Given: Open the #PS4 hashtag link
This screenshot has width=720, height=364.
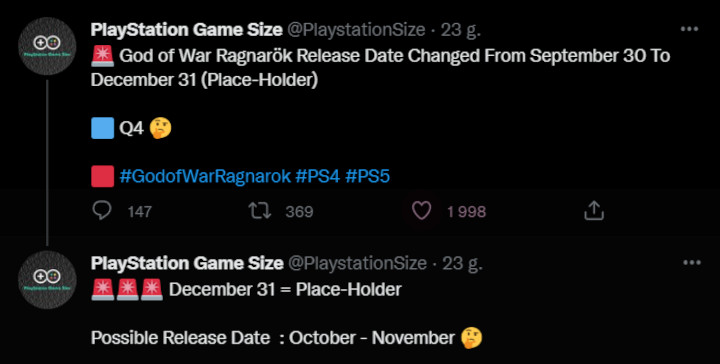Looking at the screenshot, I should [x=318, y=177].
